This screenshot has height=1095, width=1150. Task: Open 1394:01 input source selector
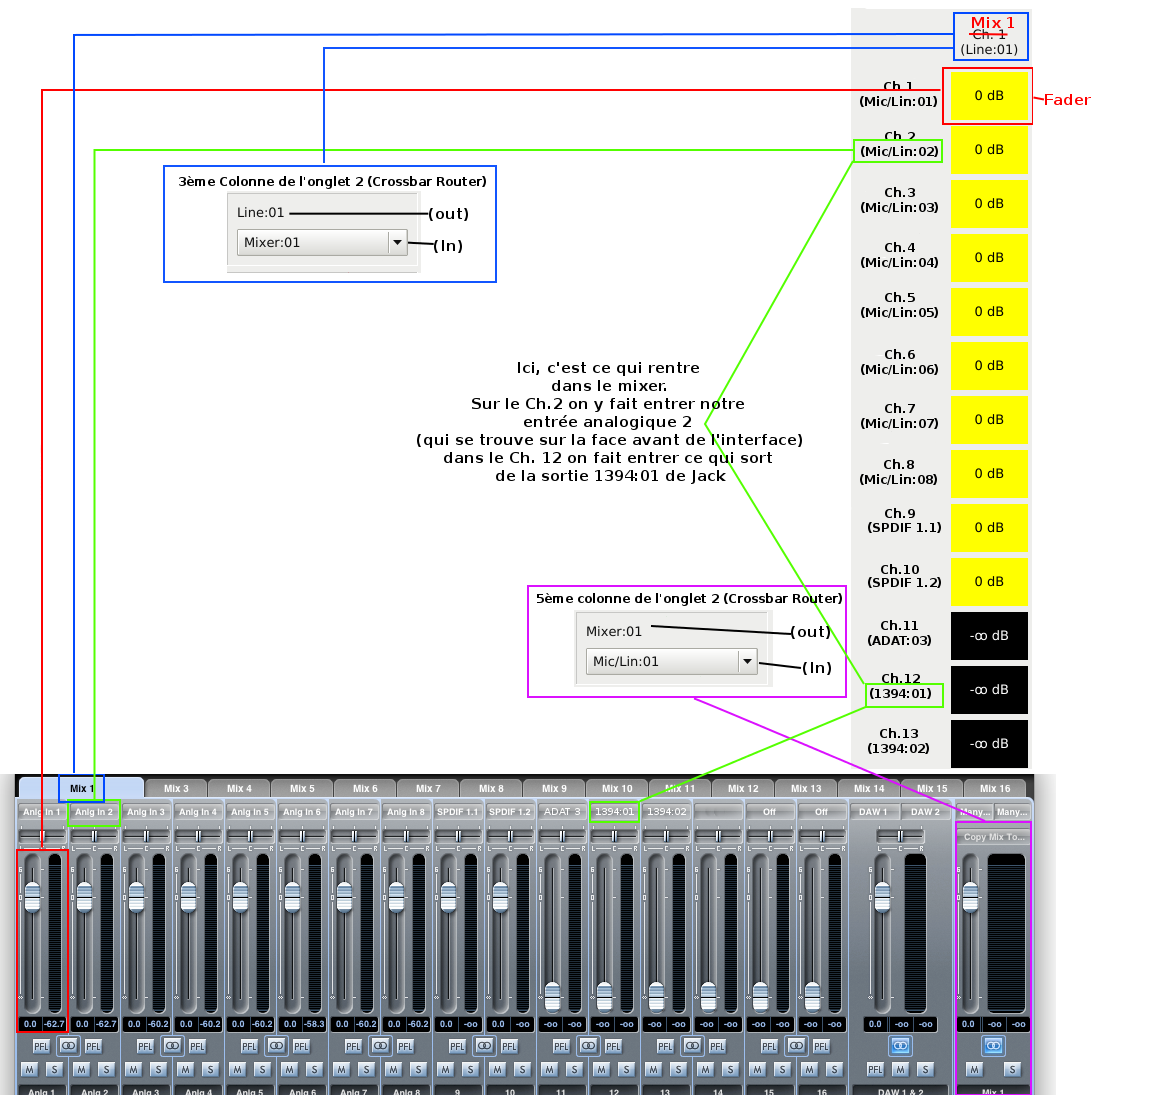(x=615, y=812)
